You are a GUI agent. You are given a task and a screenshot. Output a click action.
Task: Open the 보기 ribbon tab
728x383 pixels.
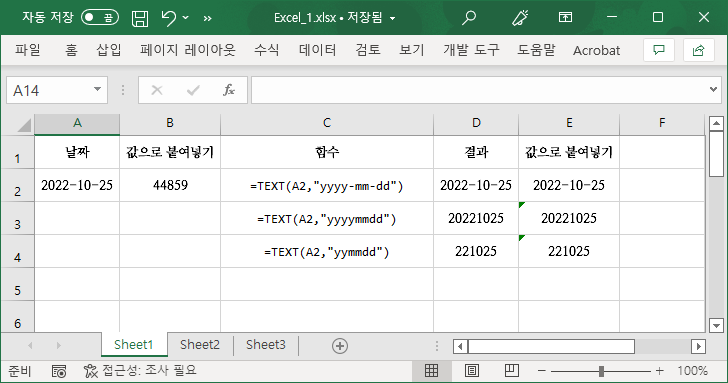click(412, 50)
